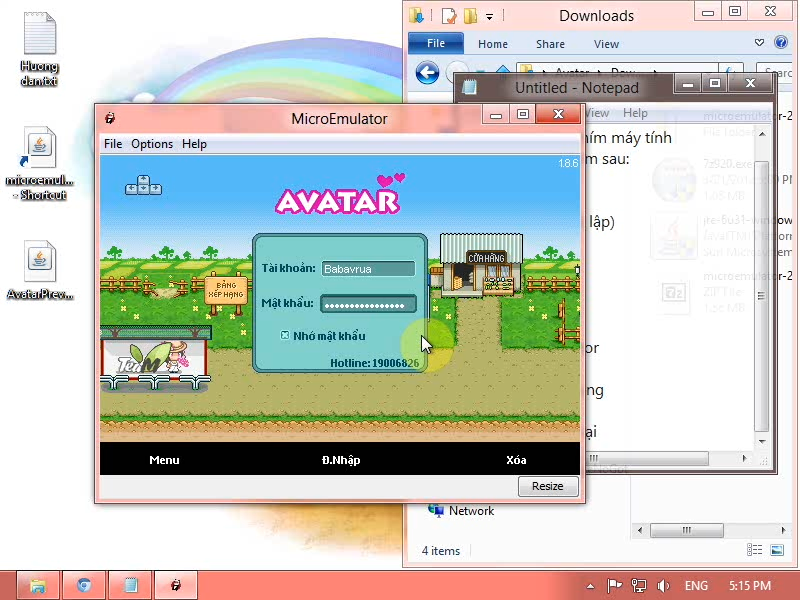Screen dimensions: 800x600
Task: Click the TeaM bus stop billboard
Action: (x=155, y=357)
